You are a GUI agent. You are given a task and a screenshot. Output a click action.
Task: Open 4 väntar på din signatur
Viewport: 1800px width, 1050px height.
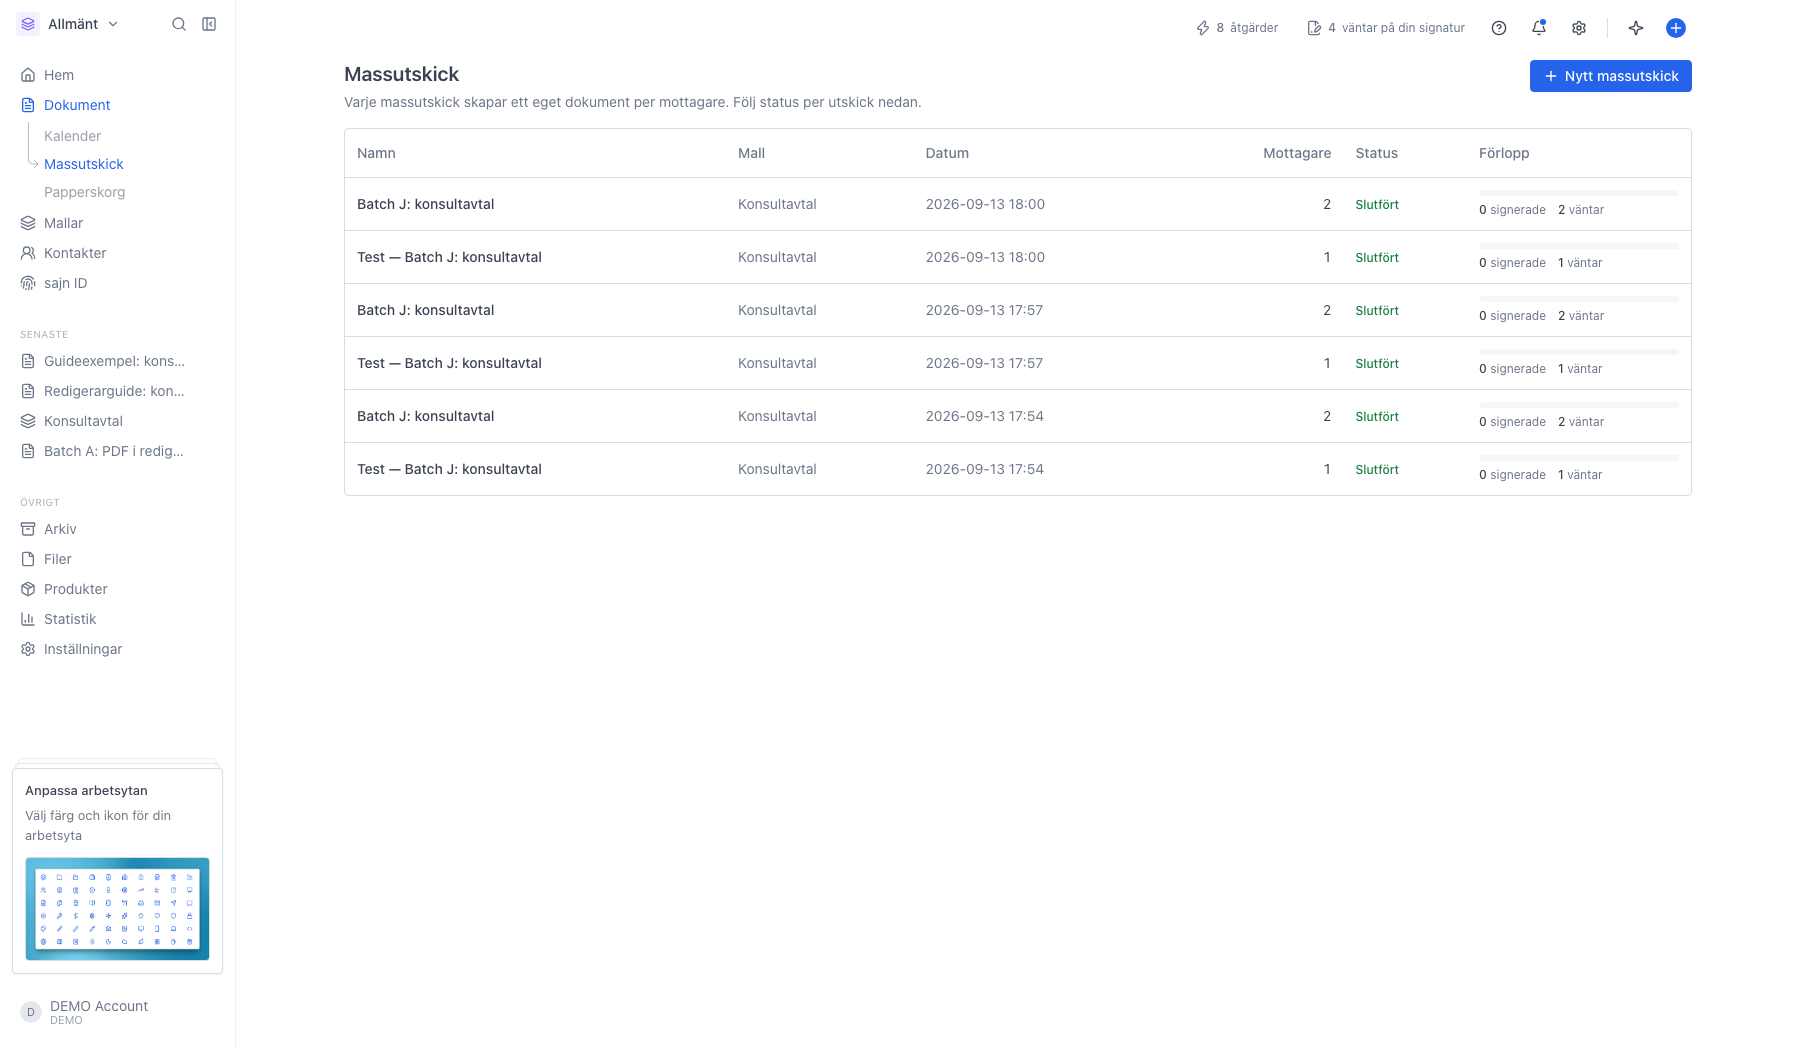[x=1386, y=28]
